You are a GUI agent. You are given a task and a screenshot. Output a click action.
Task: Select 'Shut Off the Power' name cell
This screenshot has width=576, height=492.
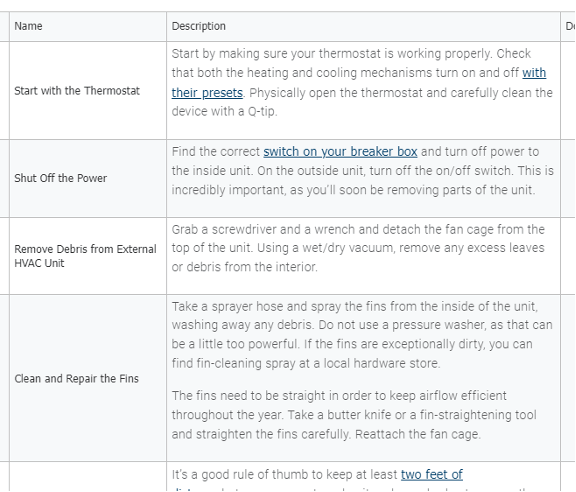pos(88,178)
